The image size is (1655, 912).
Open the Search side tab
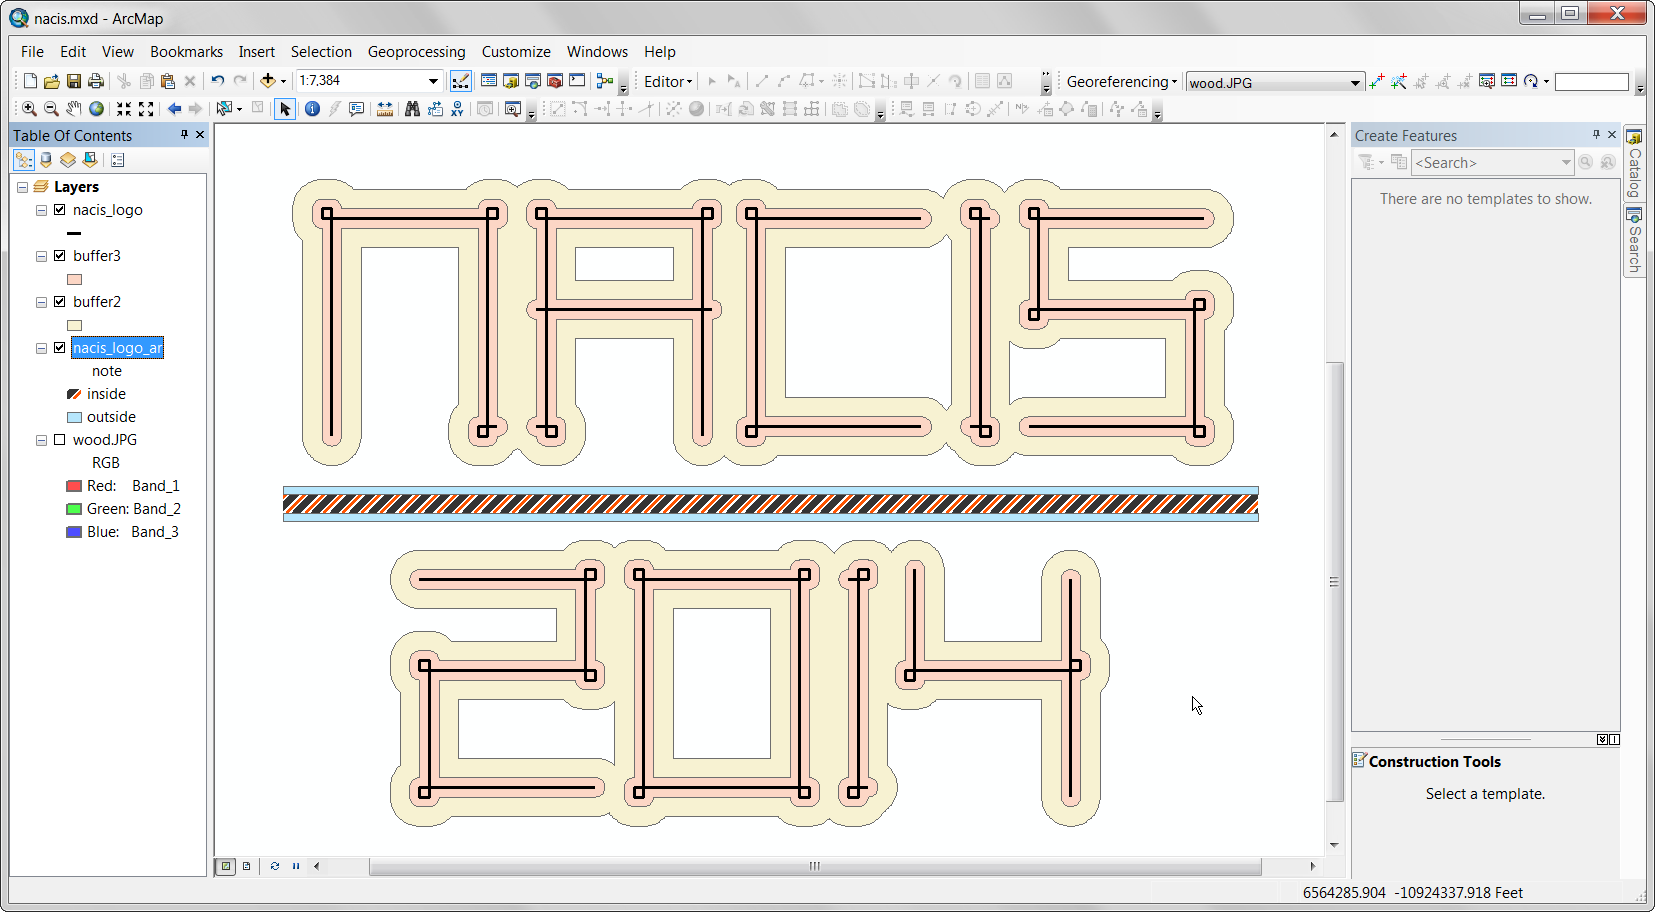coord(1634,241)
